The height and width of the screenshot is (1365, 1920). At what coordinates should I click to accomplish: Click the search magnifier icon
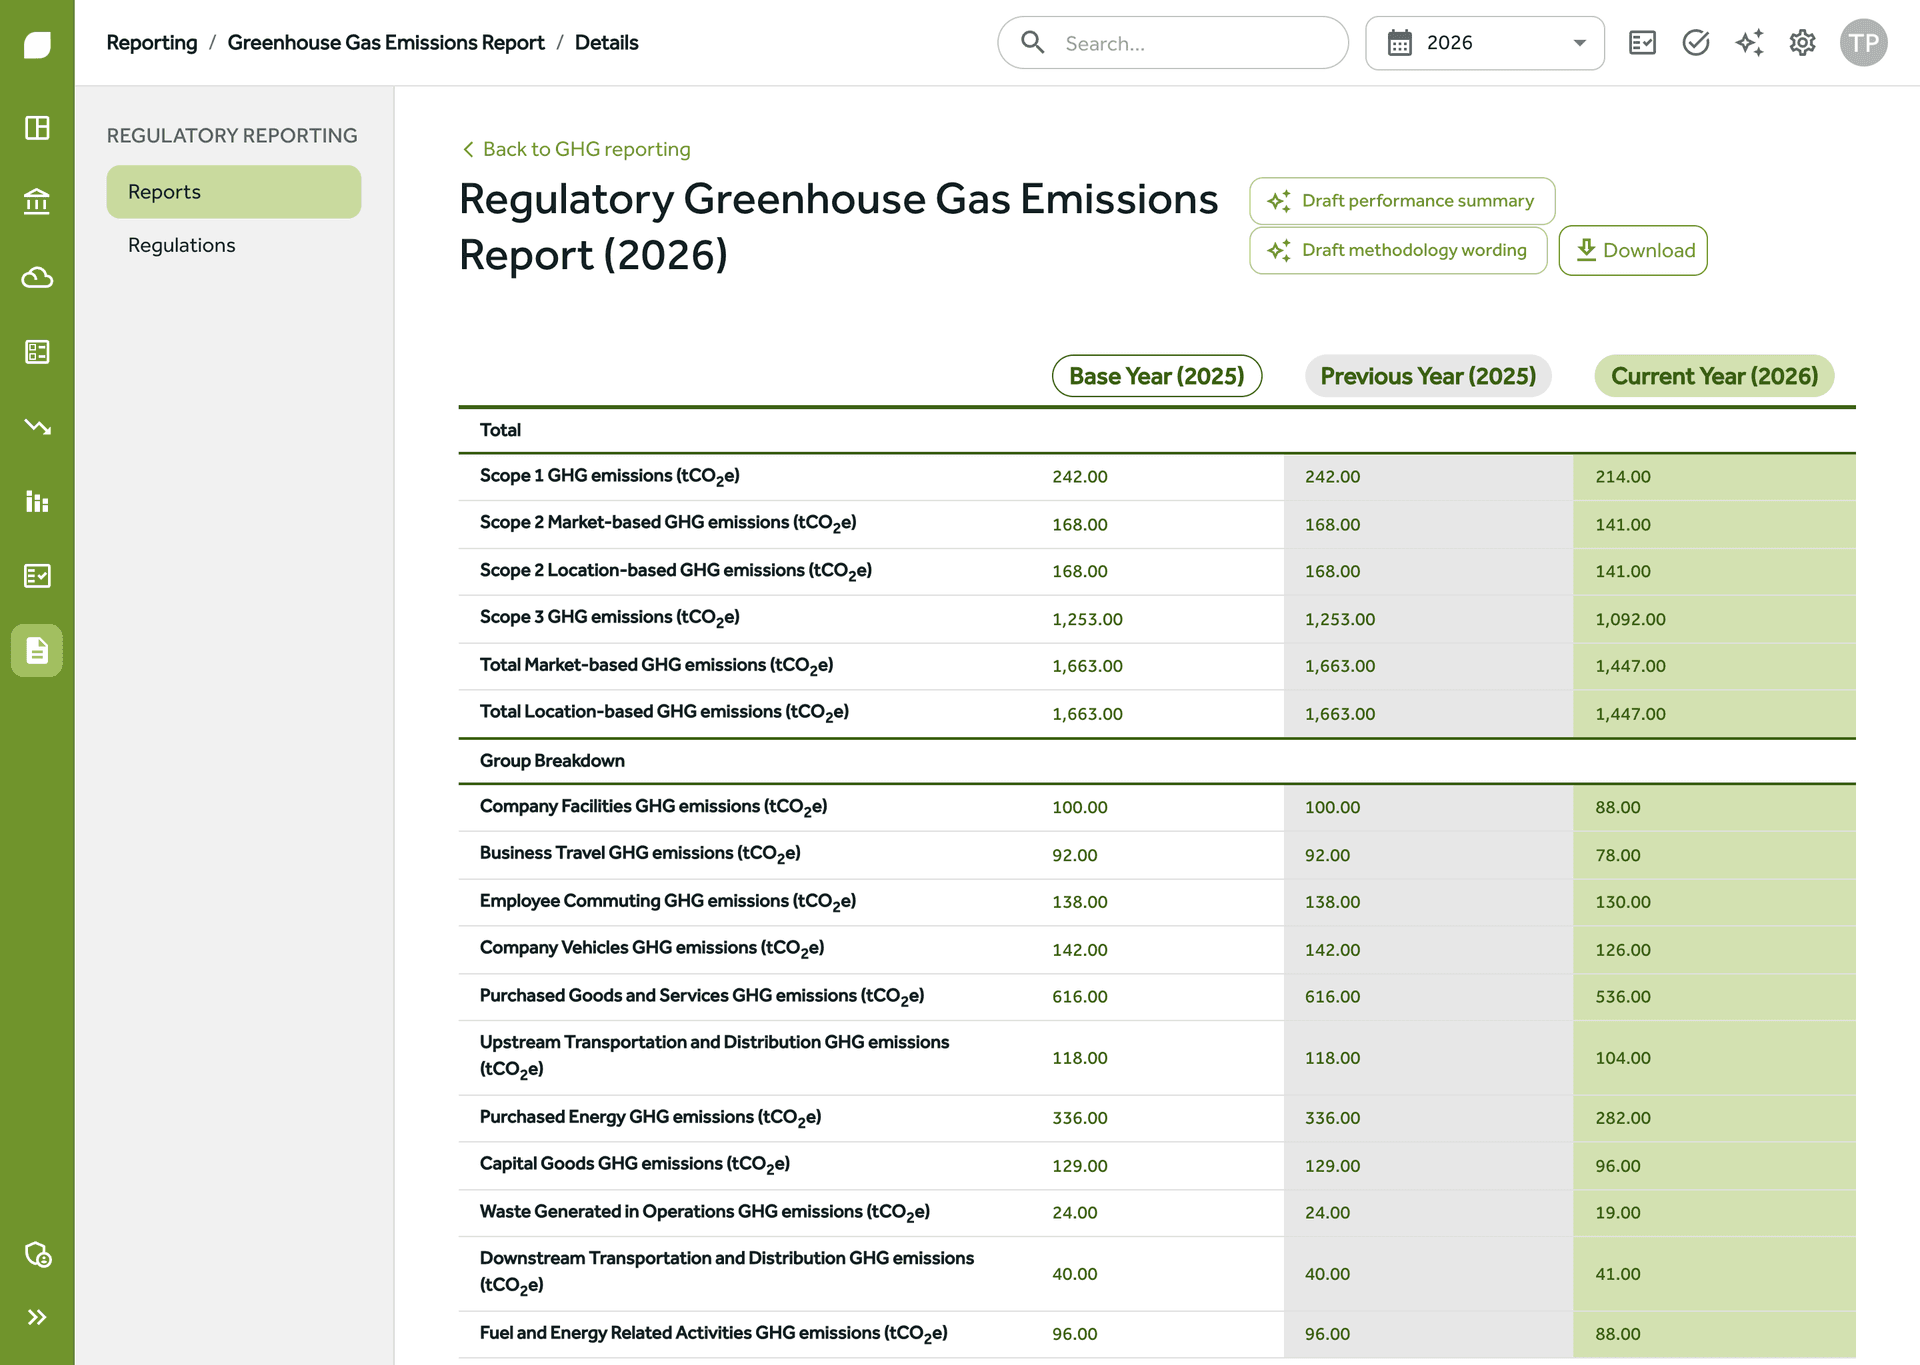coord(1032,42)
